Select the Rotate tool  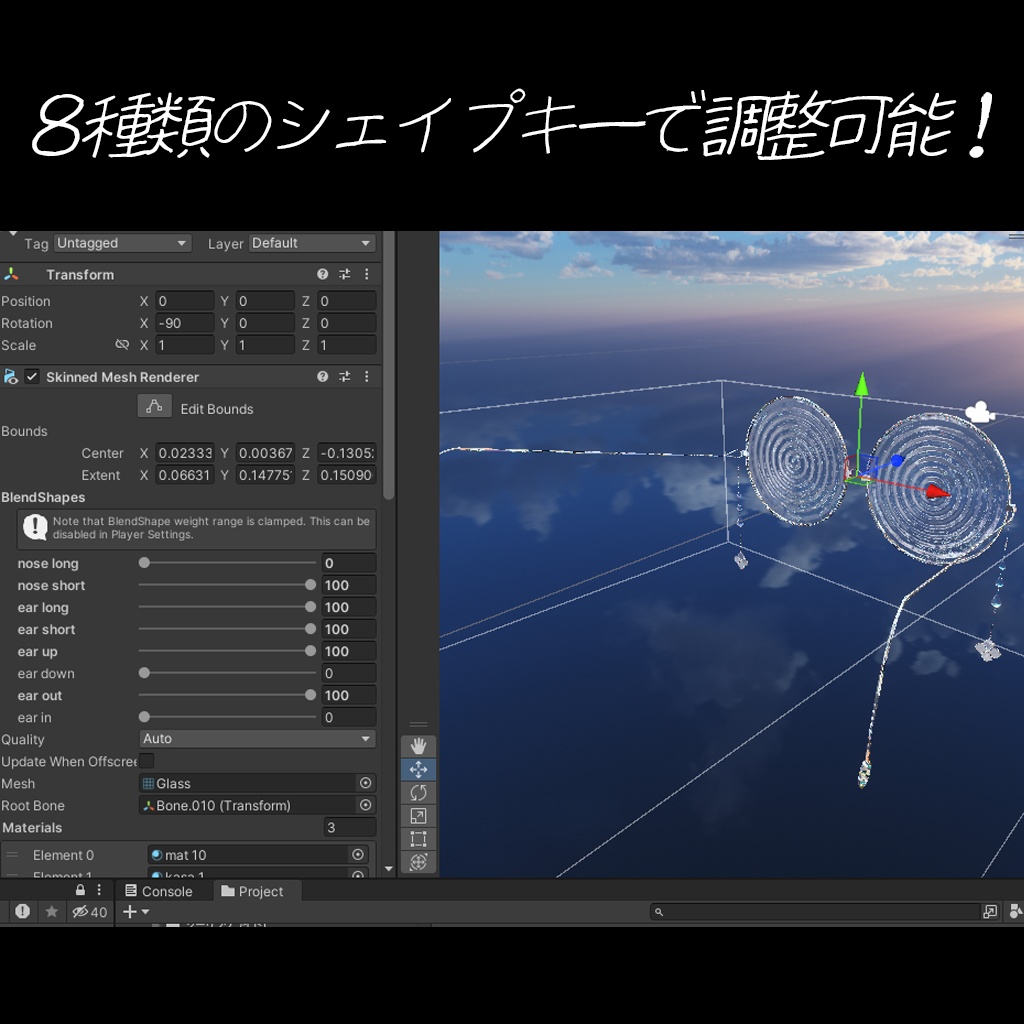[x=418, y=792]
